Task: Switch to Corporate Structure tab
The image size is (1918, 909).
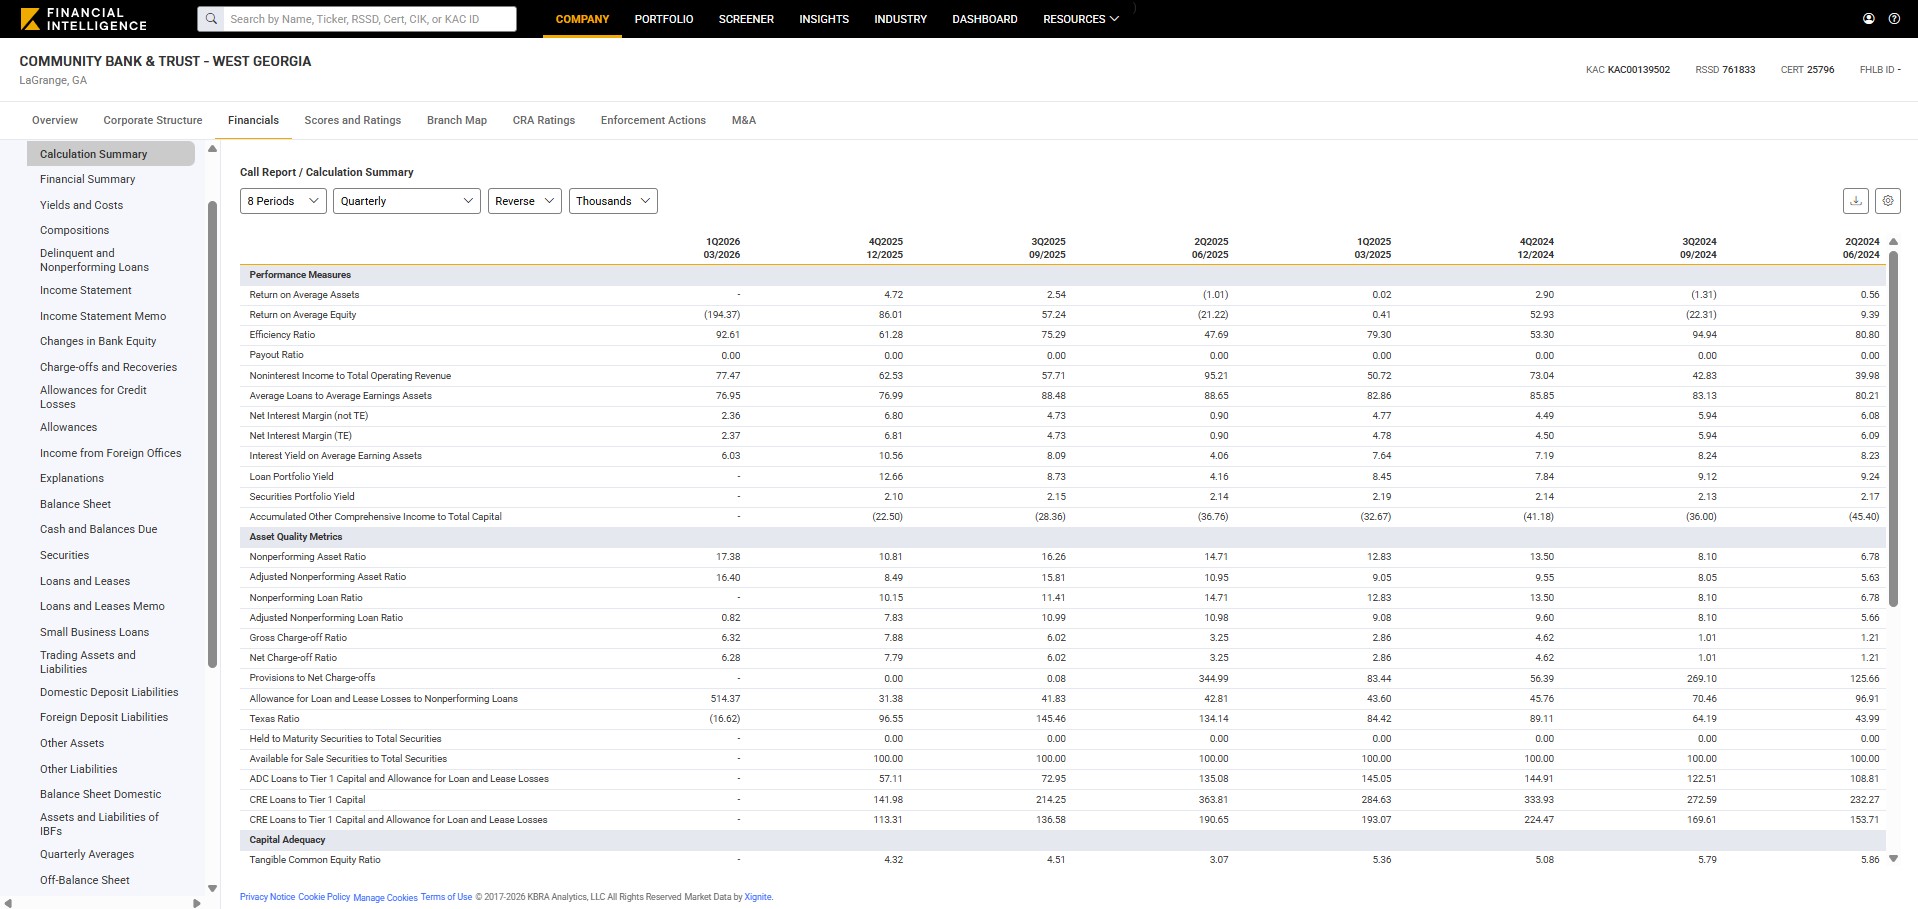Action: tap(153, 120)
